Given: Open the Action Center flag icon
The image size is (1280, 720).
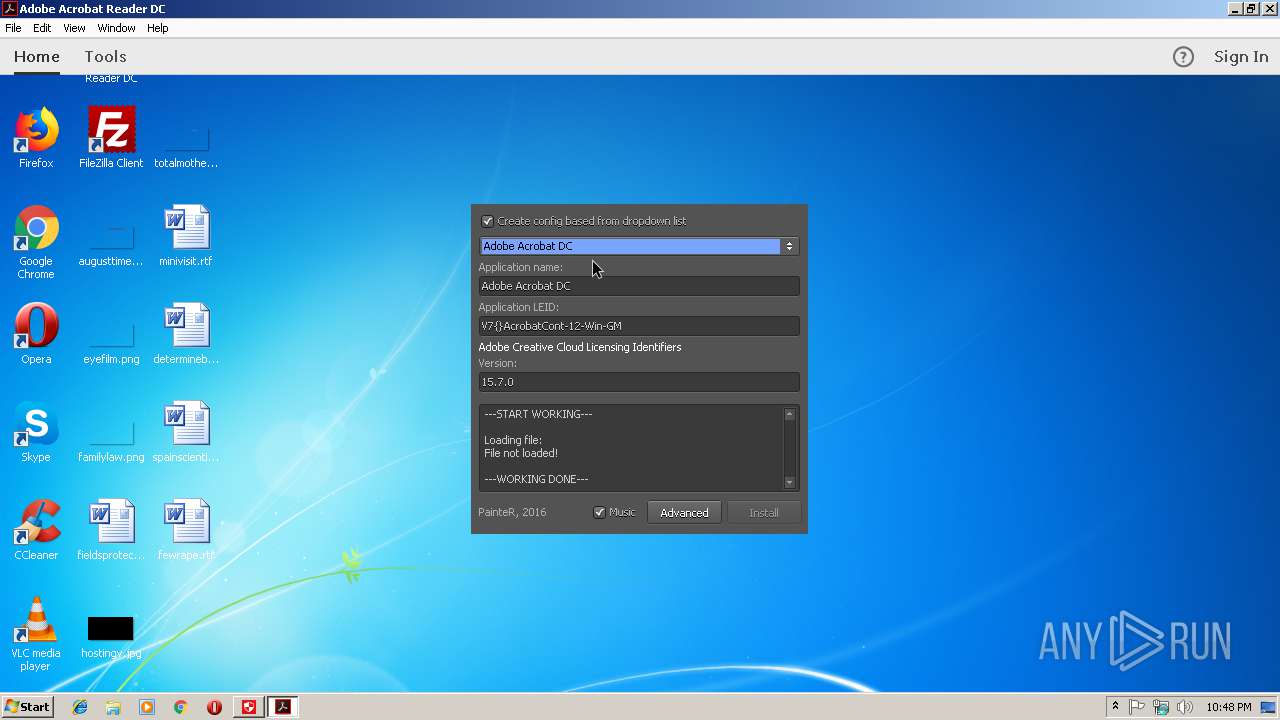Looking at the screenshot, I should coord(1137,707).
